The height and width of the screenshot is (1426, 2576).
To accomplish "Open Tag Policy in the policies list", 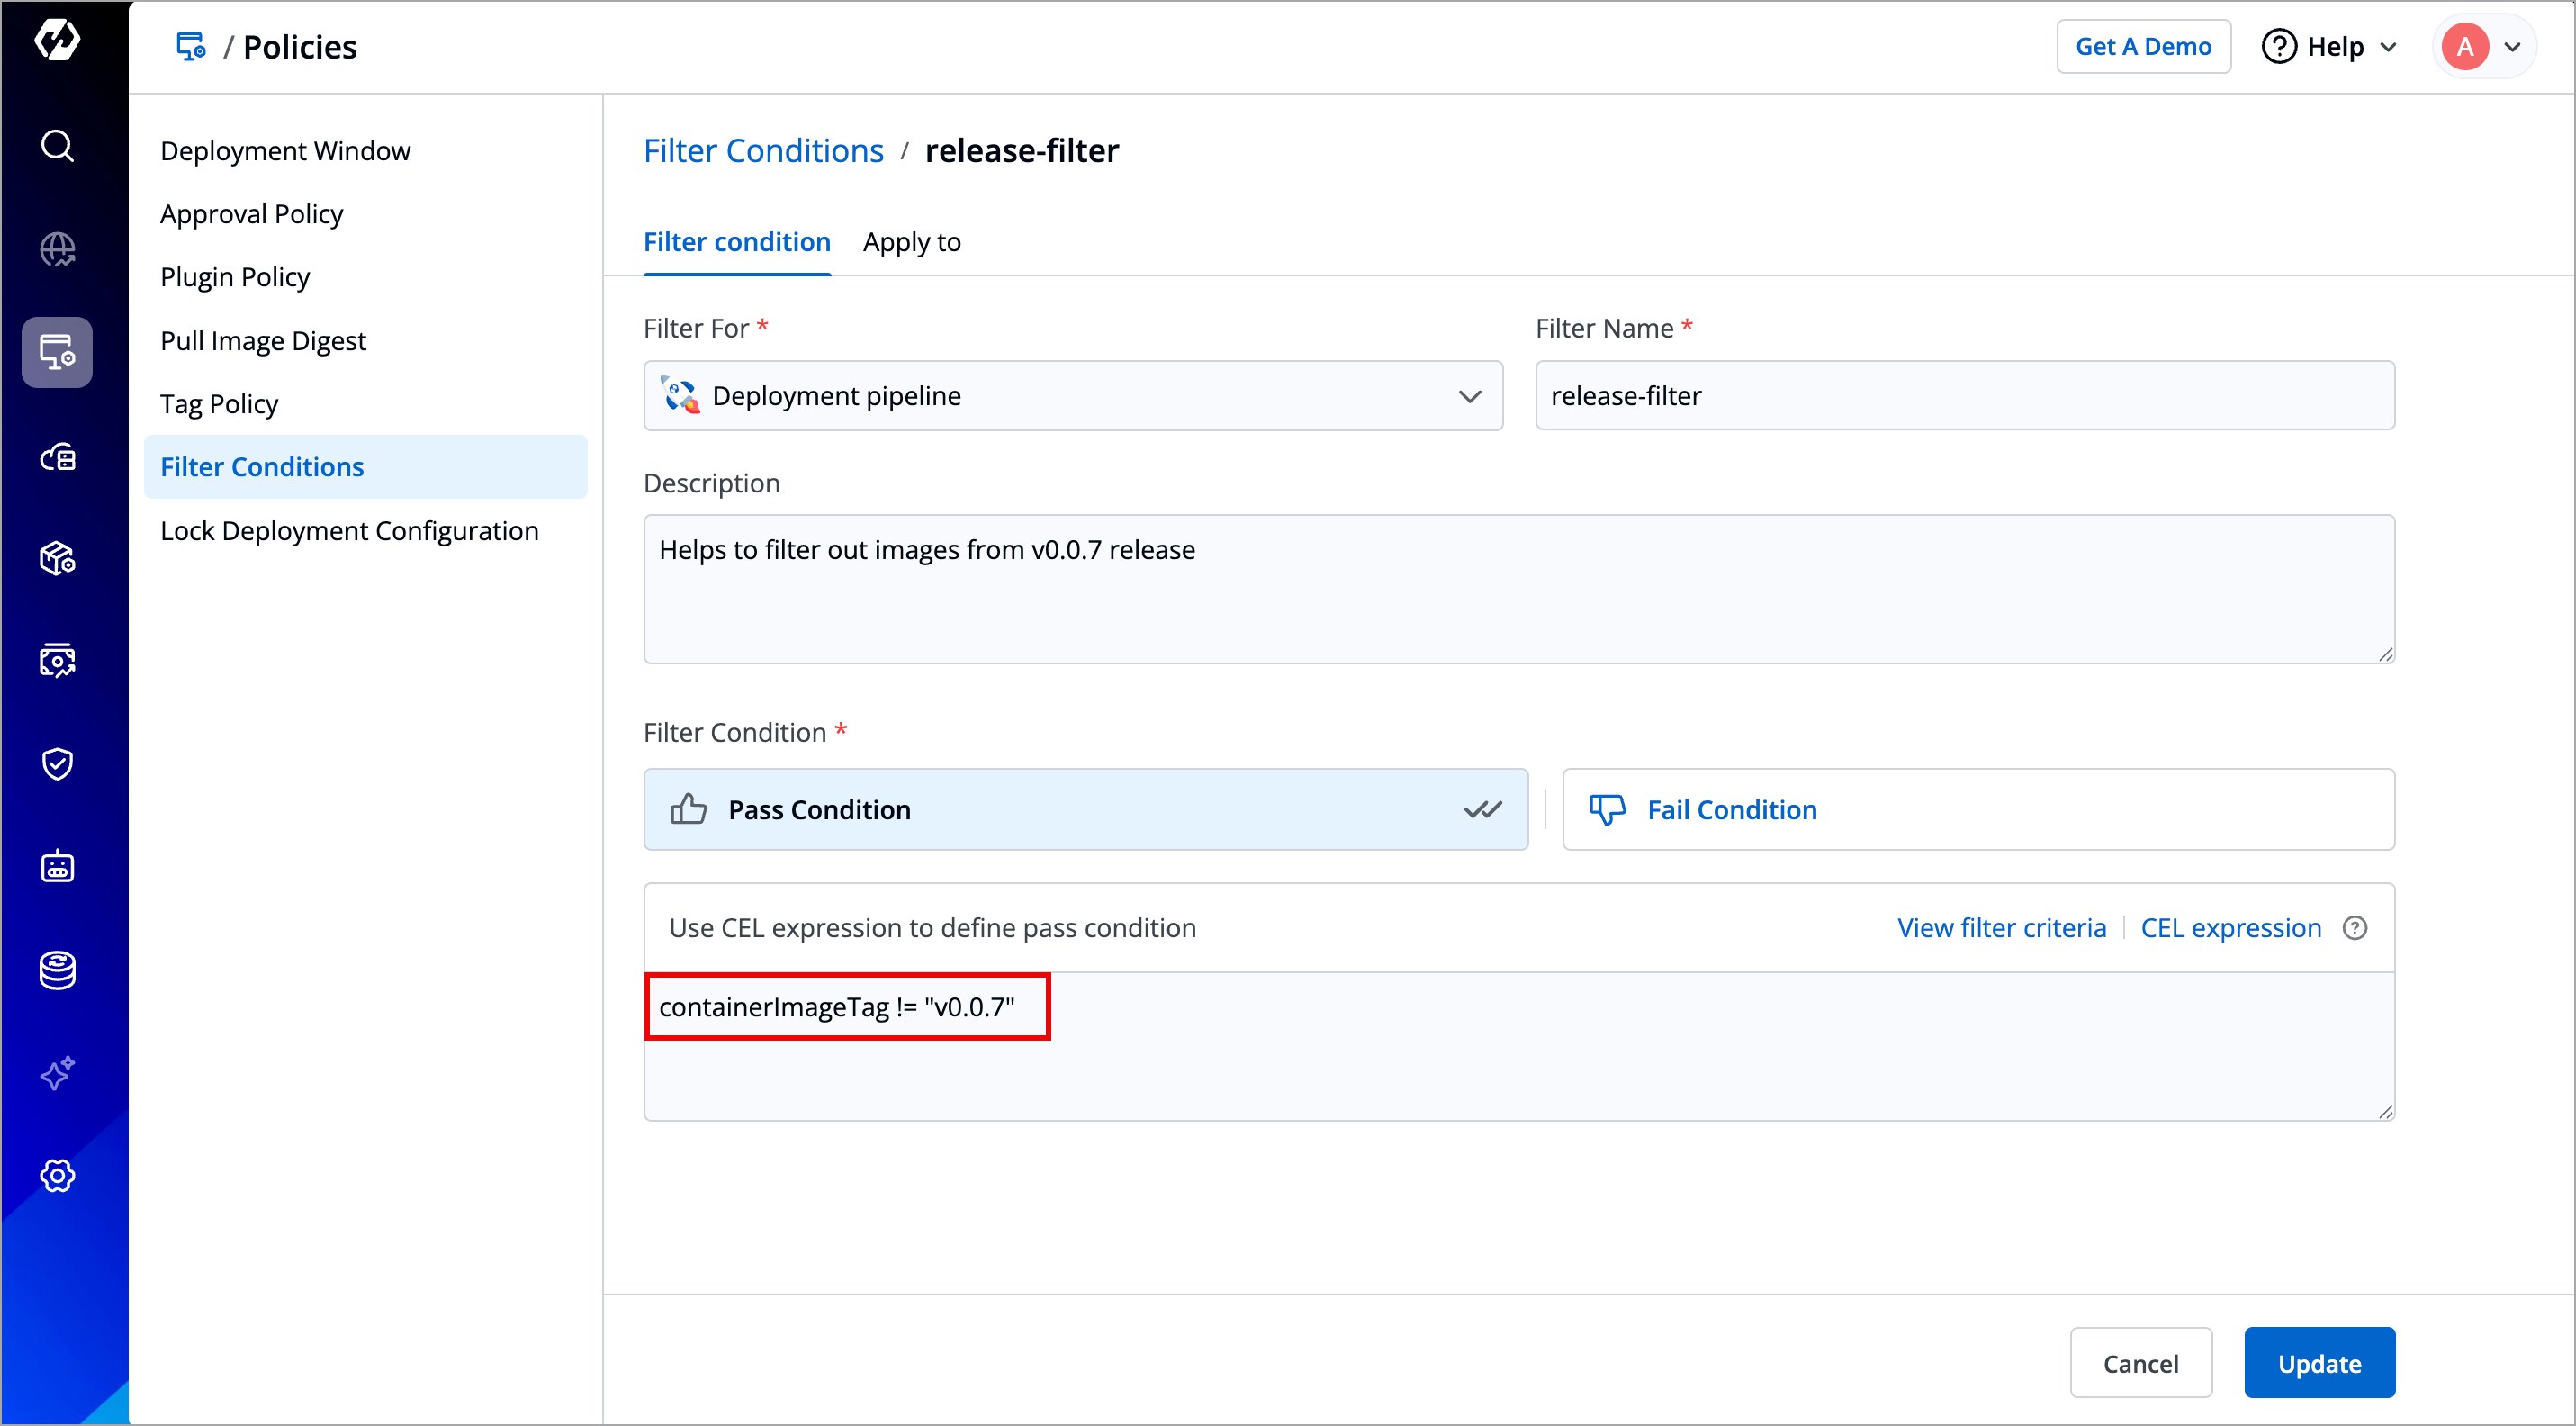I will (219, 404).
